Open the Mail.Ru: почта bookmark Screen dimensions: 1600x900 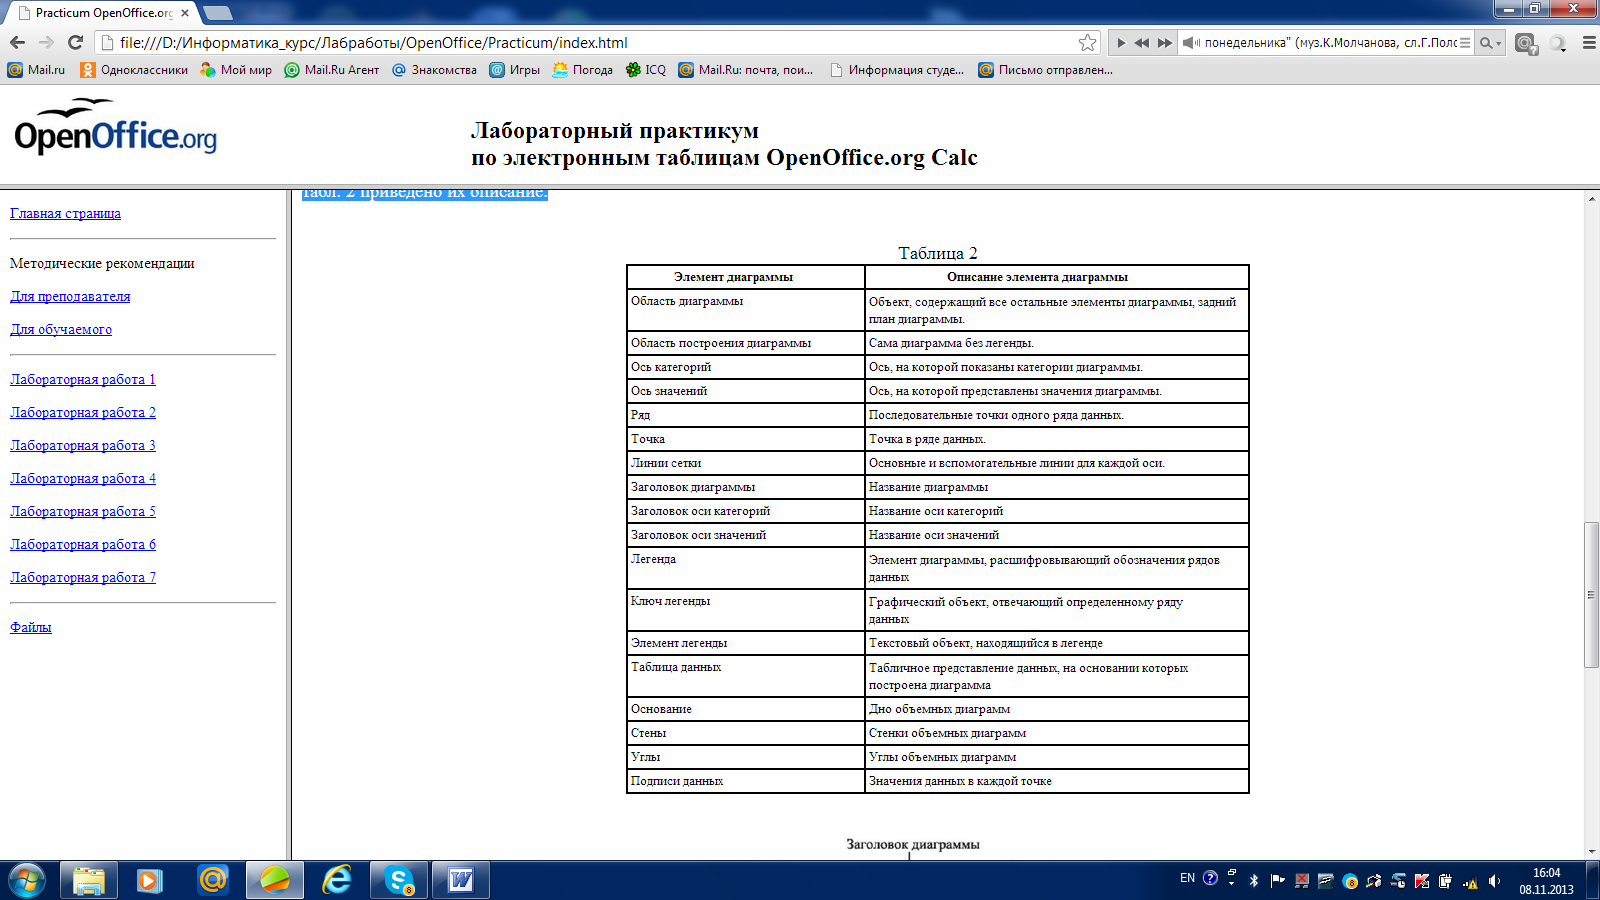[x=746, y=70]
